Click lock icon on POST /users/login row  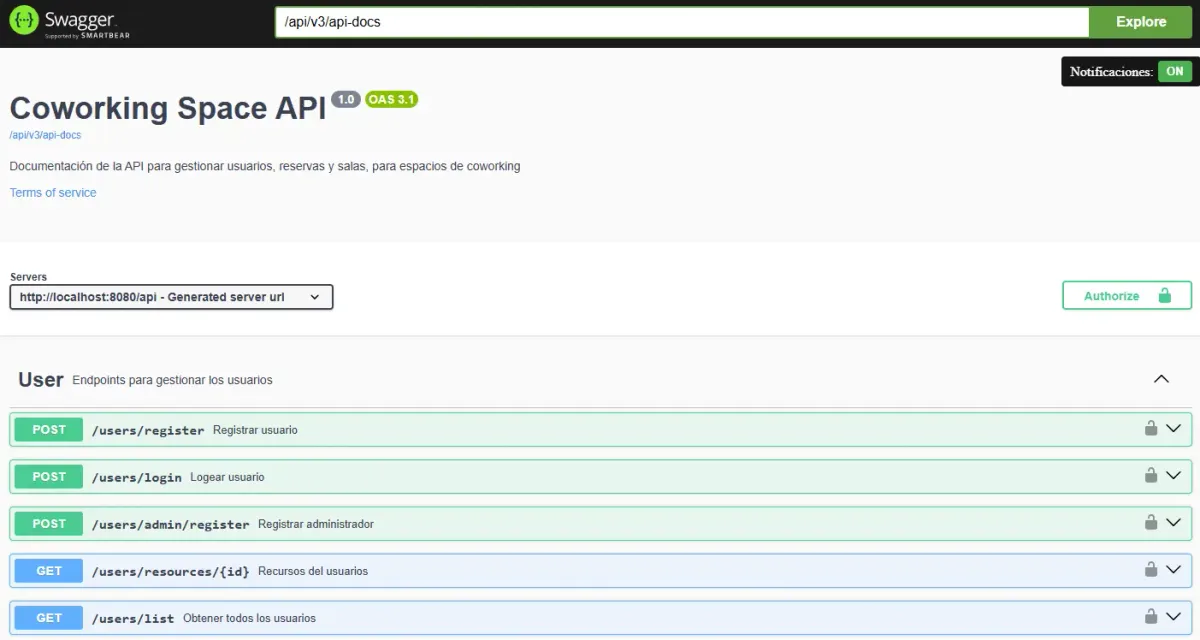[x=1151, y=476]
